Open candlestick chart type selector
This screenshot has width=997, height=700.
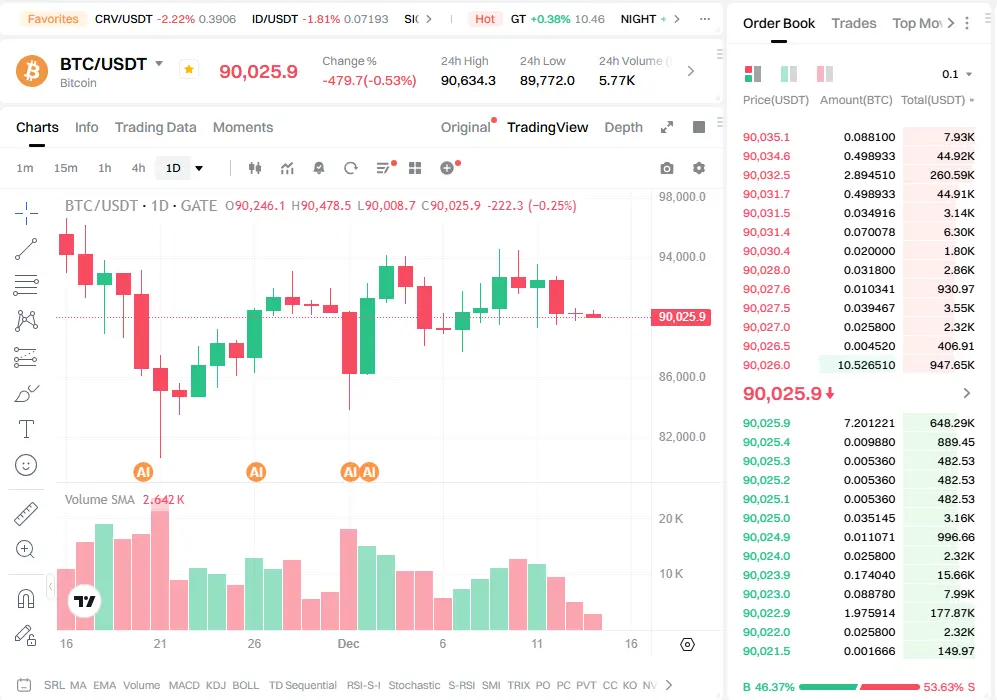pyautogui.click(x=255, y=168)
